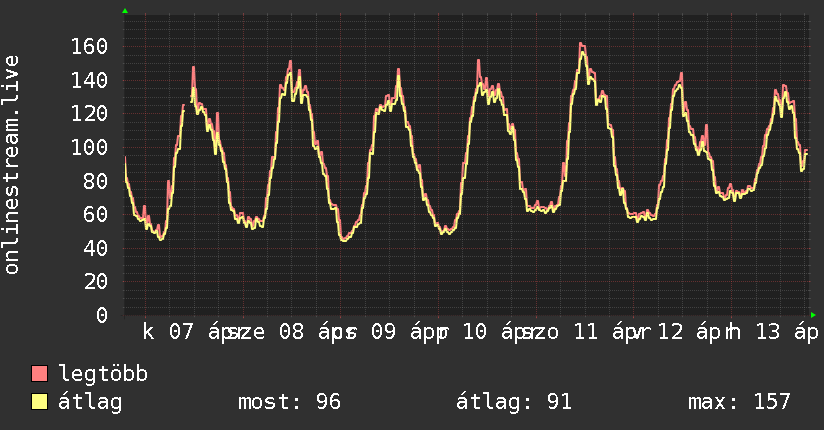Select the átlag label beside the yellow swatch

(x=90, y=402)
